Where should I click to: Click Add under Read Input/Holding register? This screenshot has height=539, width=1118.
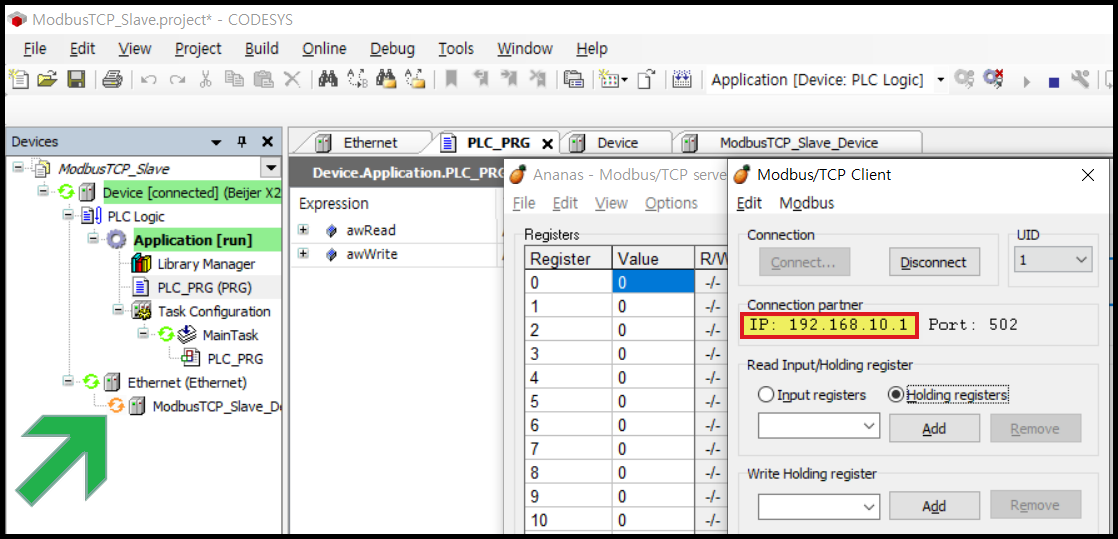pos(933,428)
